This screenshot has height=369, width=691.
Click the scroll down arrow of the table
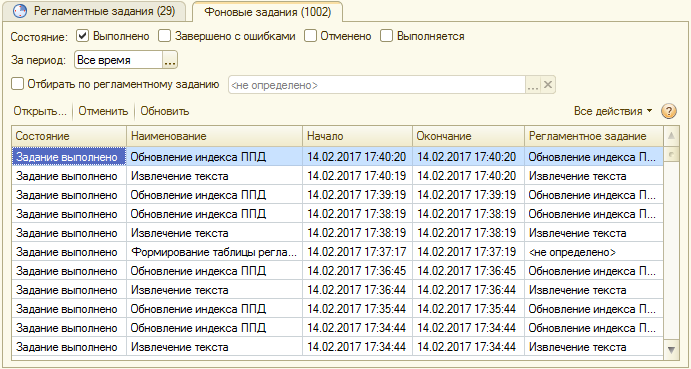[671, 350]
